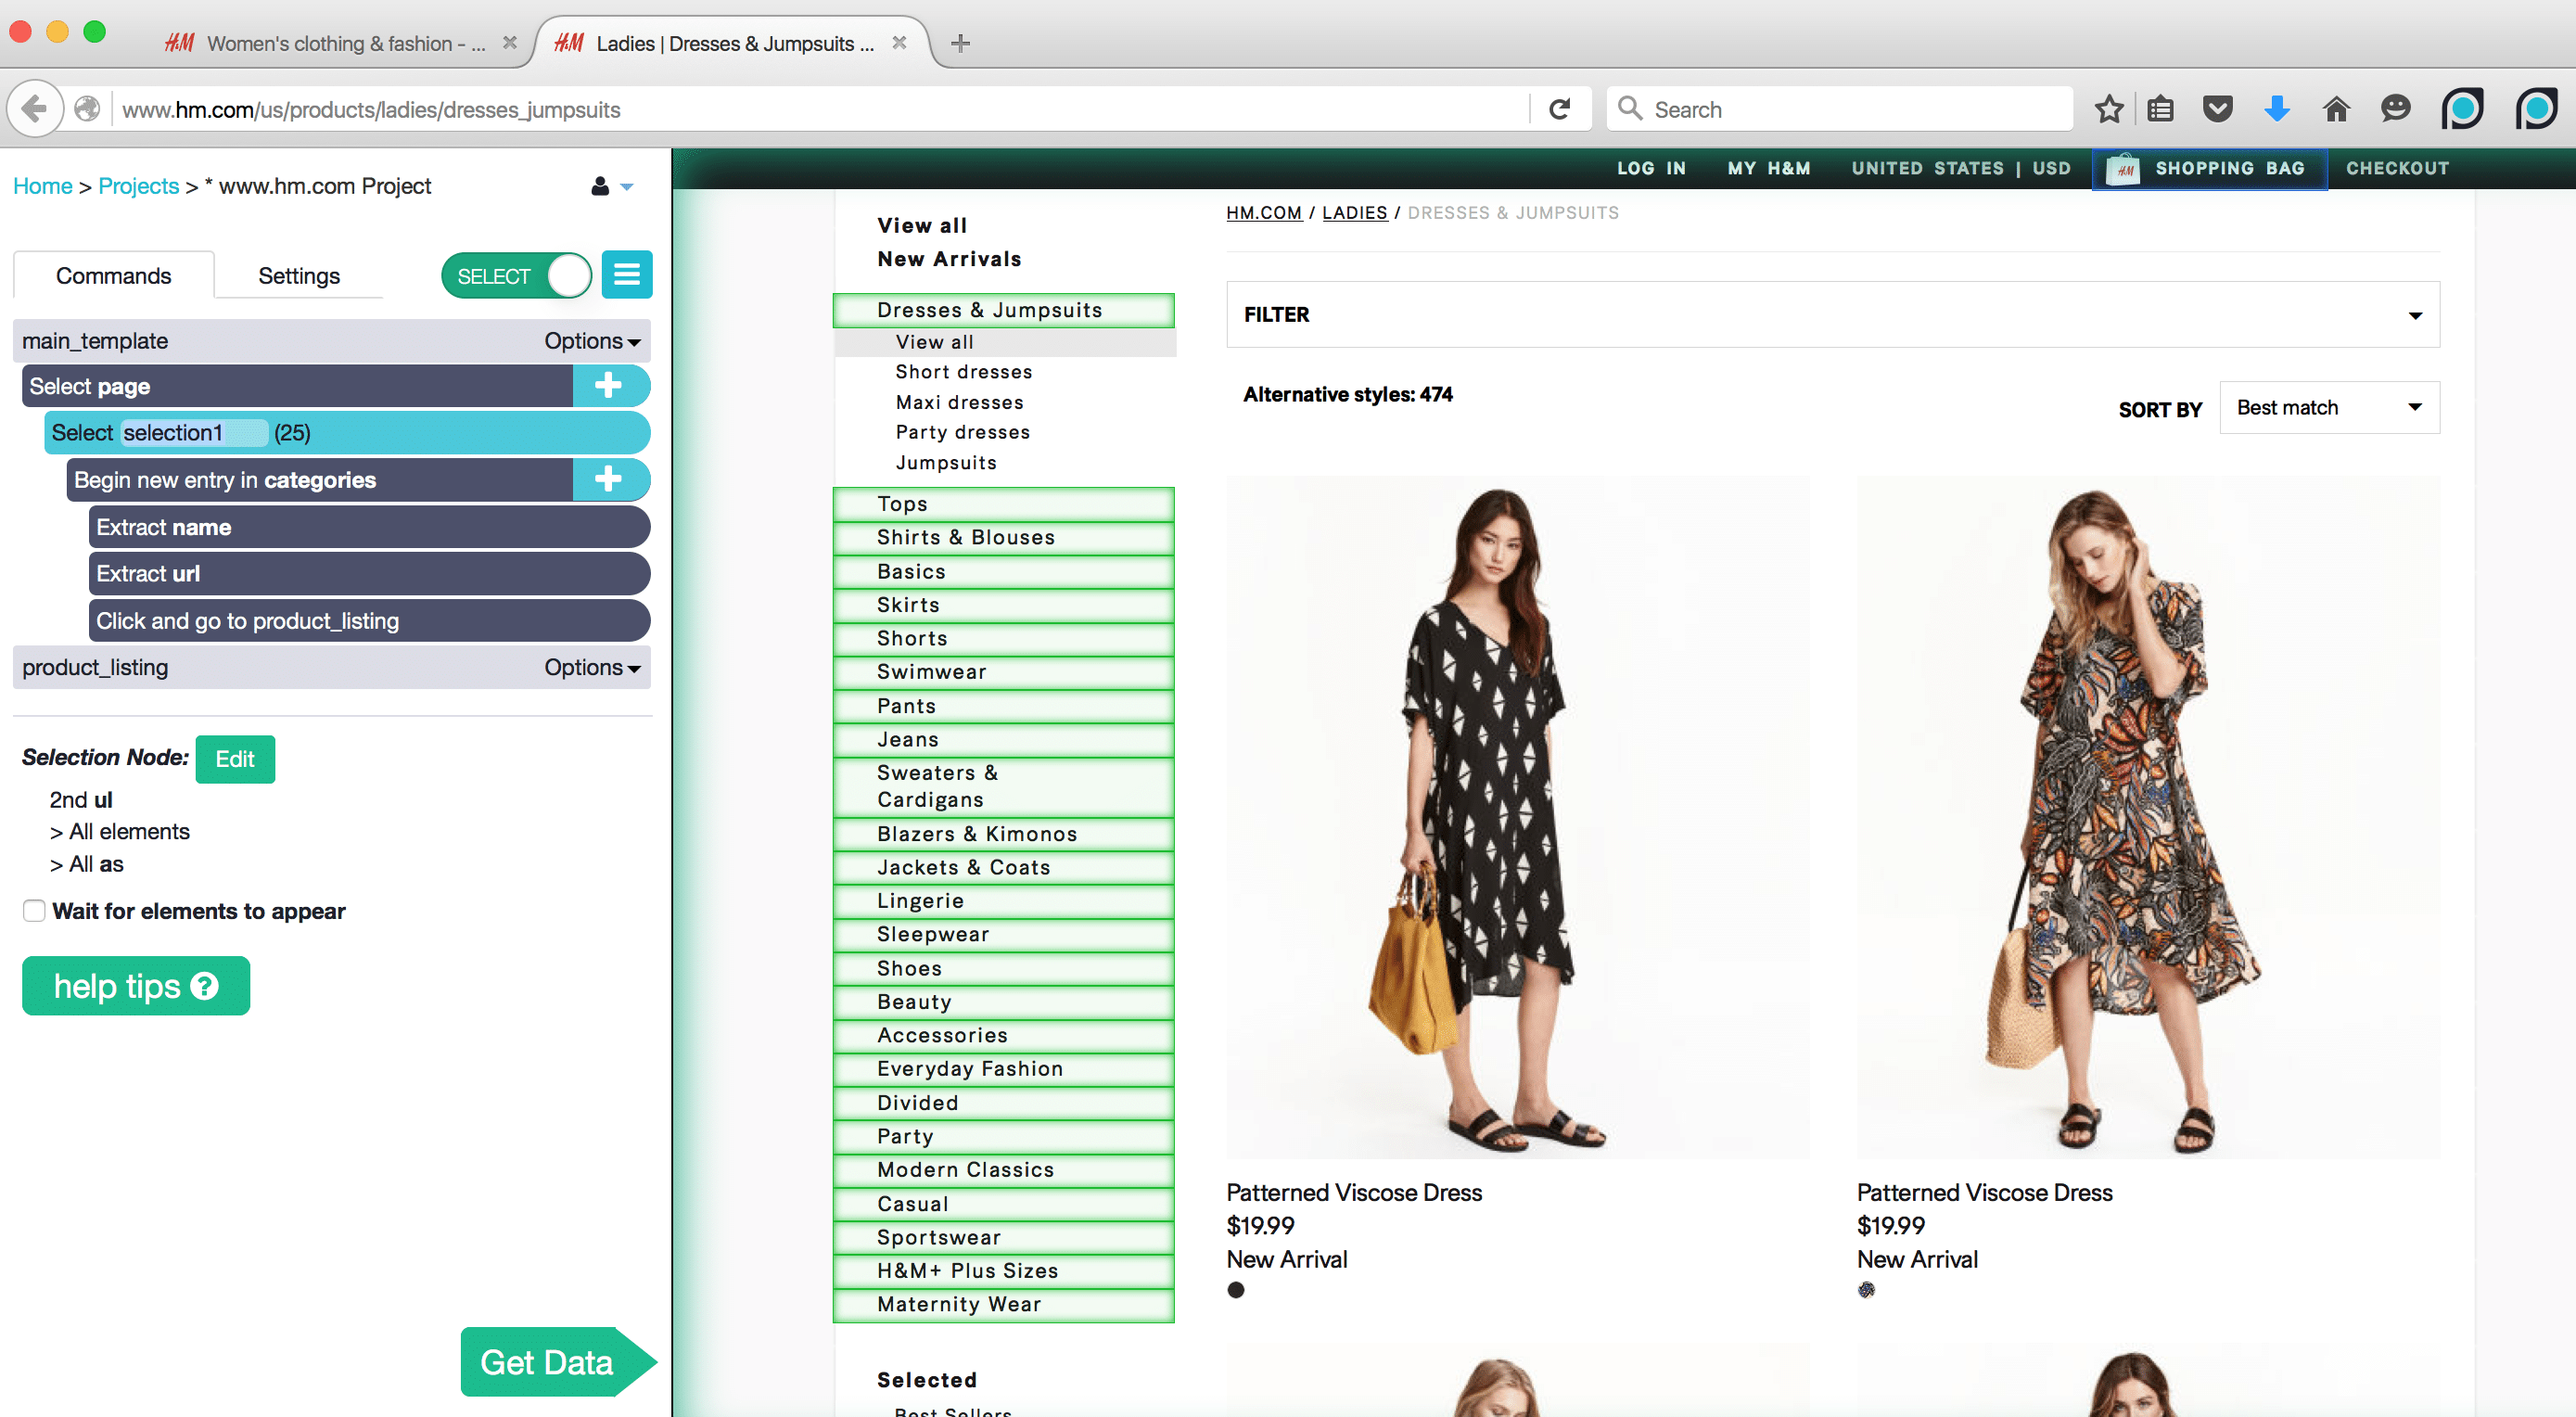The height and width of the screenshot is (1417, 2576).
Task: Switch to the Settings tab
Action: (298, 274)
